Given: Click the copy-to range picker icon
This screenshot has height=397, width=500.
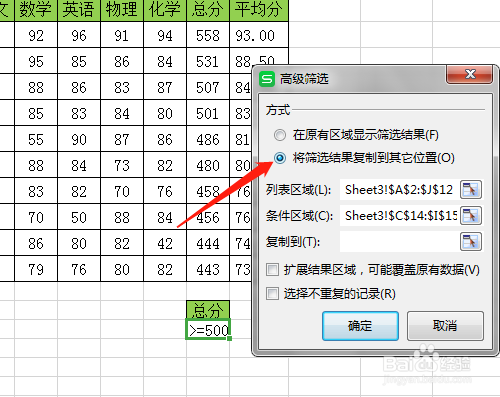Looking at the screenshot, I should pyautogui.click(x=471, y=242).
